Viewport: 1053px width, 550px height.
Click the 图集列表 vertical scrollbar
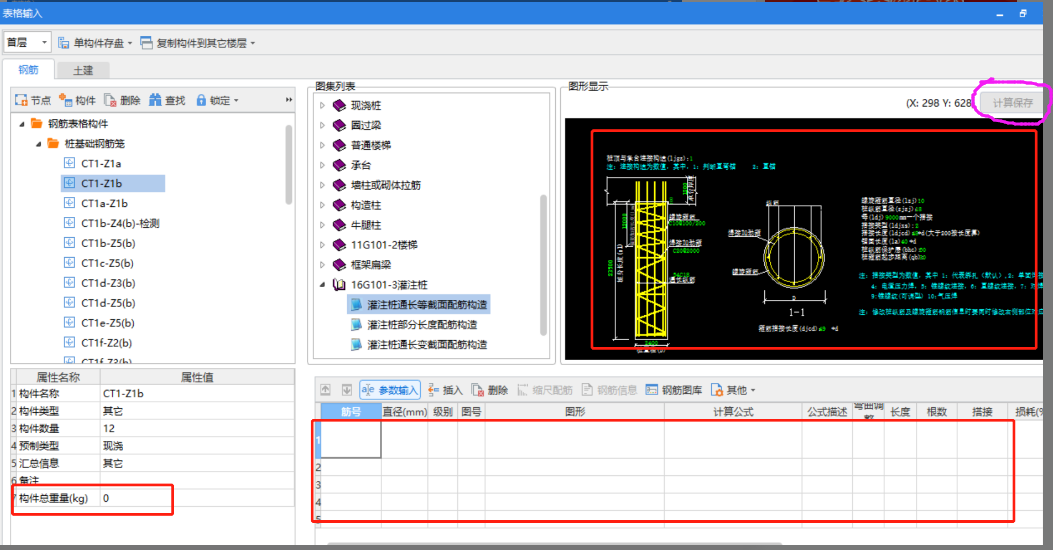[543, 265]
